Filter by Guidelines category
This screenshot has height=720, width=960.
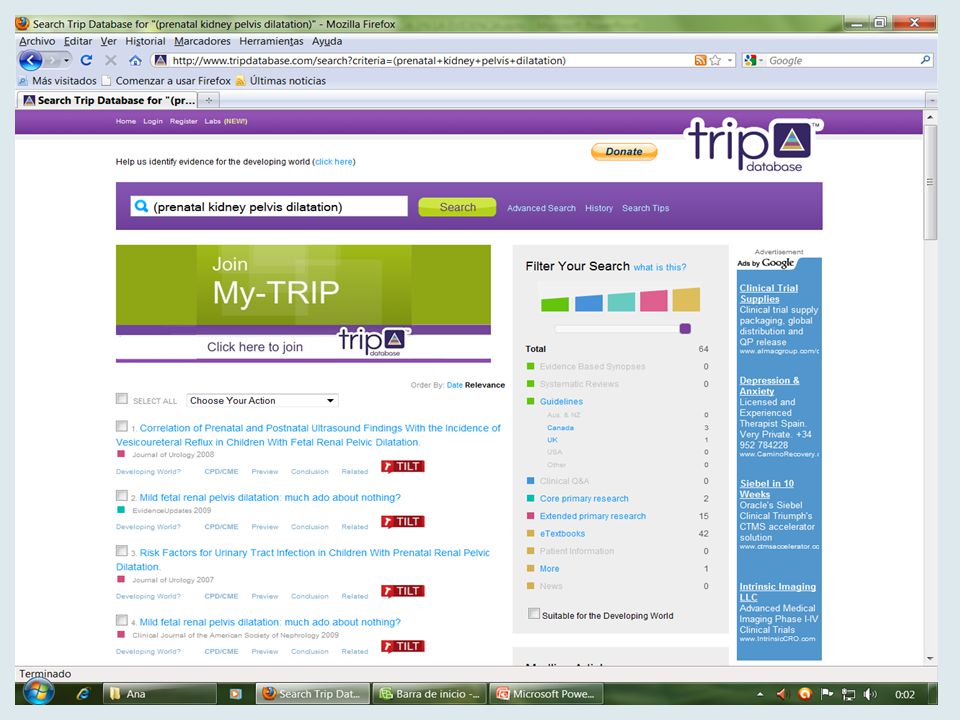coord(561,402)
